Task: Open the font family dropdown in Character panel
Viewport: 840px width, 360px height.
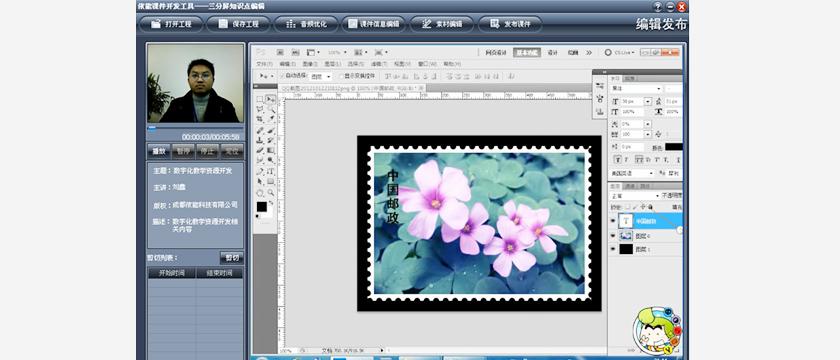Action: tap(636, 88)
